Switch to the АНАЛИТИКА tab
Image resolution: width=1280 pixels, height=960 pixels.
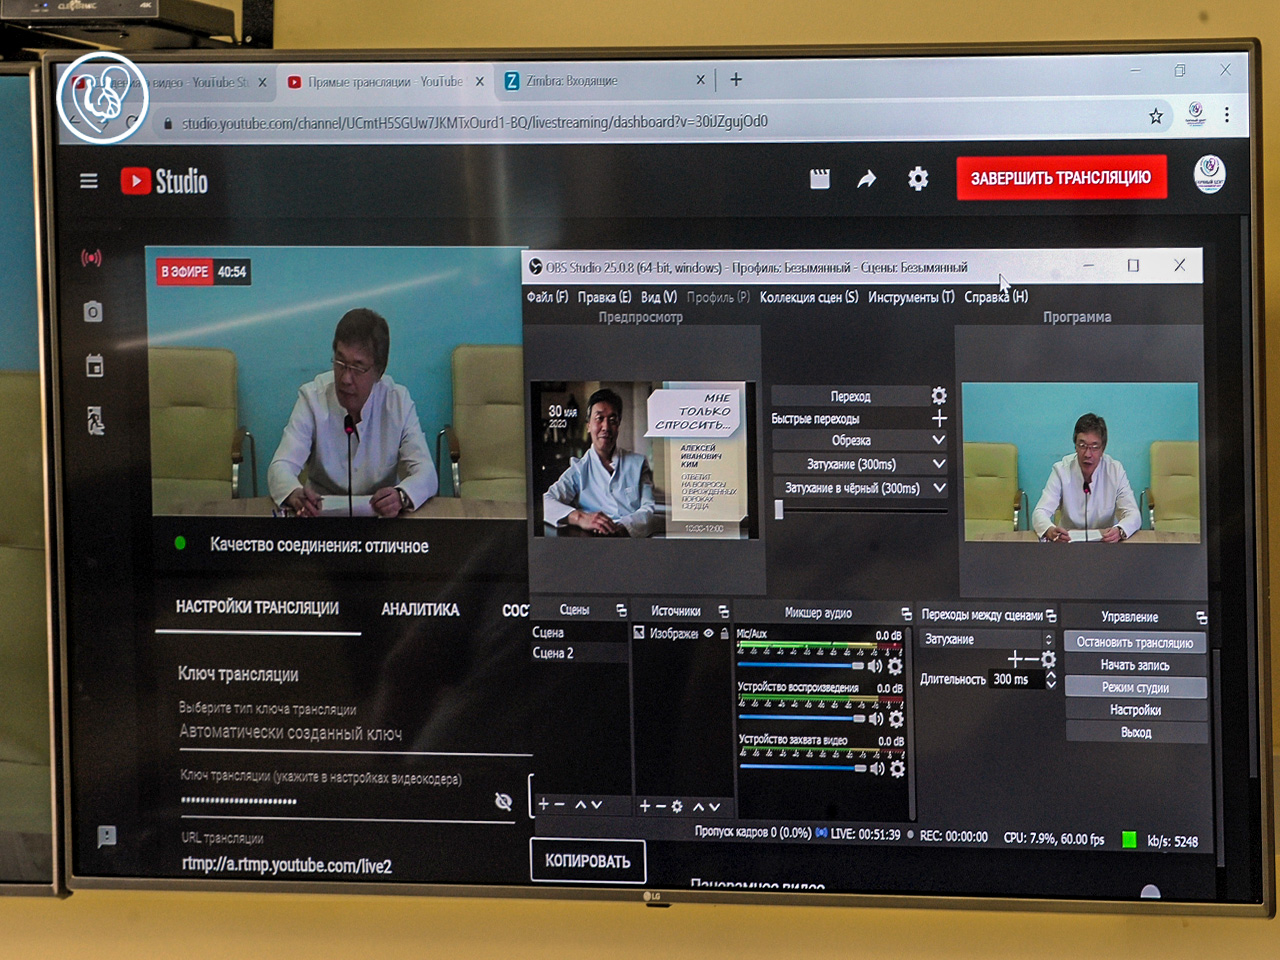[x=420, y=609]
